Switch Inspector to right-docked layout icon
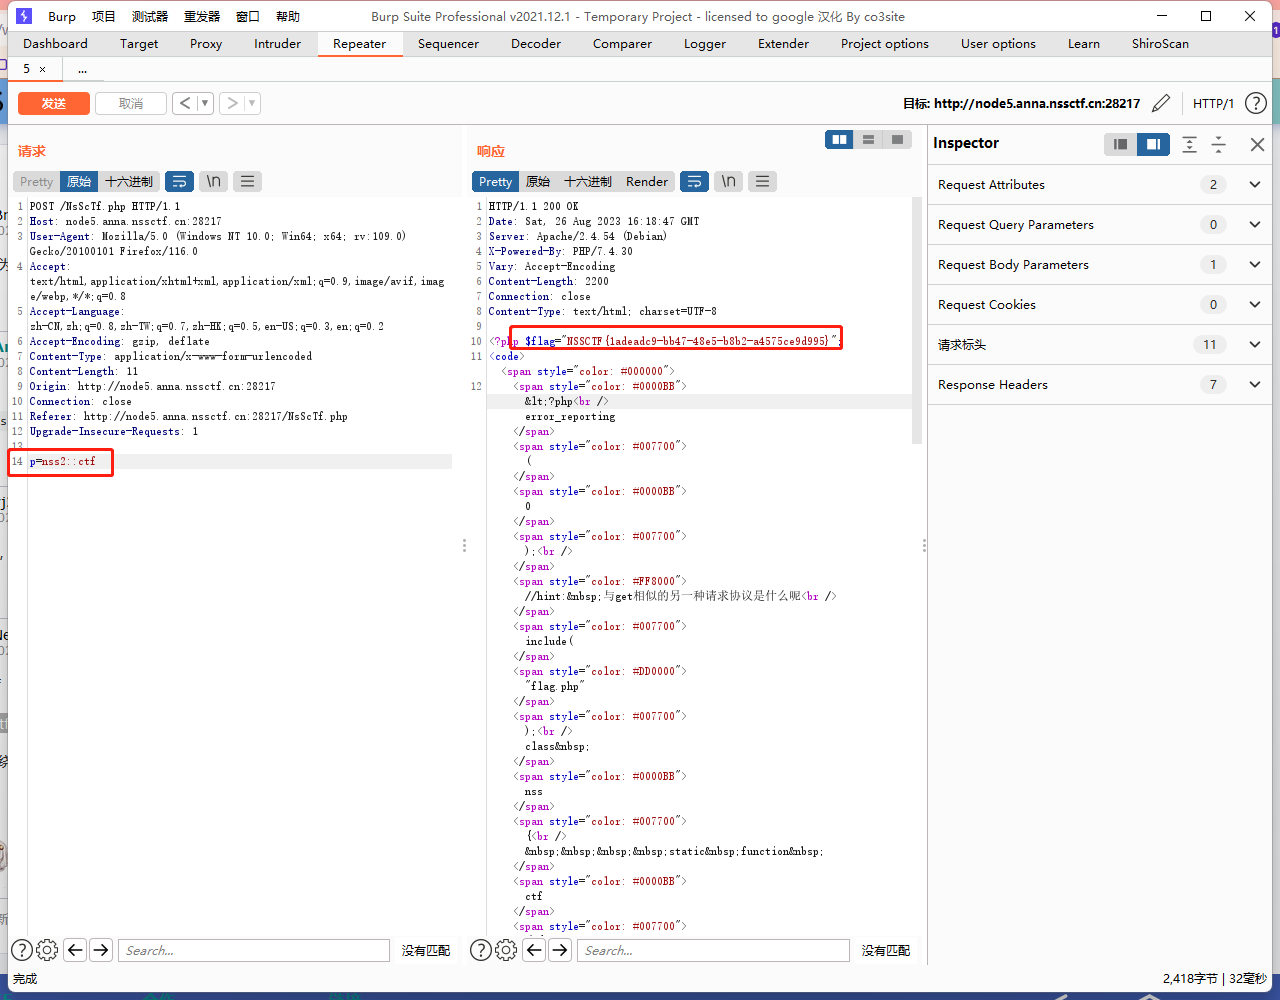Viewport: 1280px width, 1000px height. pos(1153,144)
